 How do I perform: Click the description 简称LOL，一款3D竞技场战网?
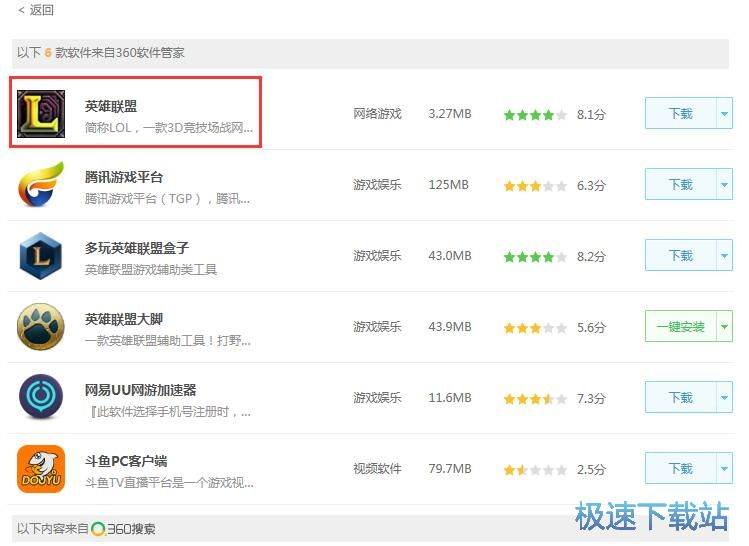169,128
